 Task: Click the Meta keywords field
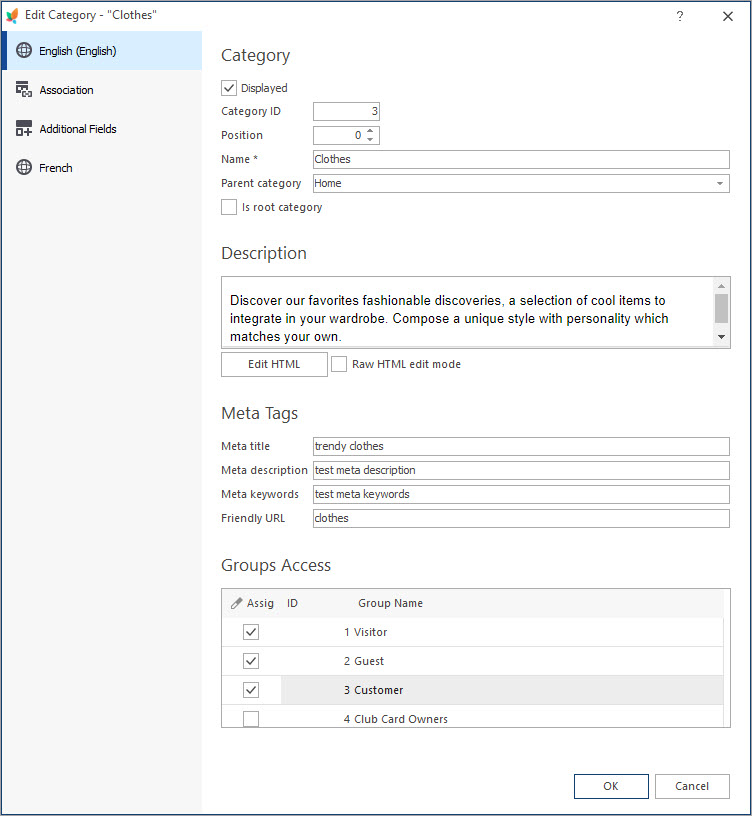click(521, 494)
